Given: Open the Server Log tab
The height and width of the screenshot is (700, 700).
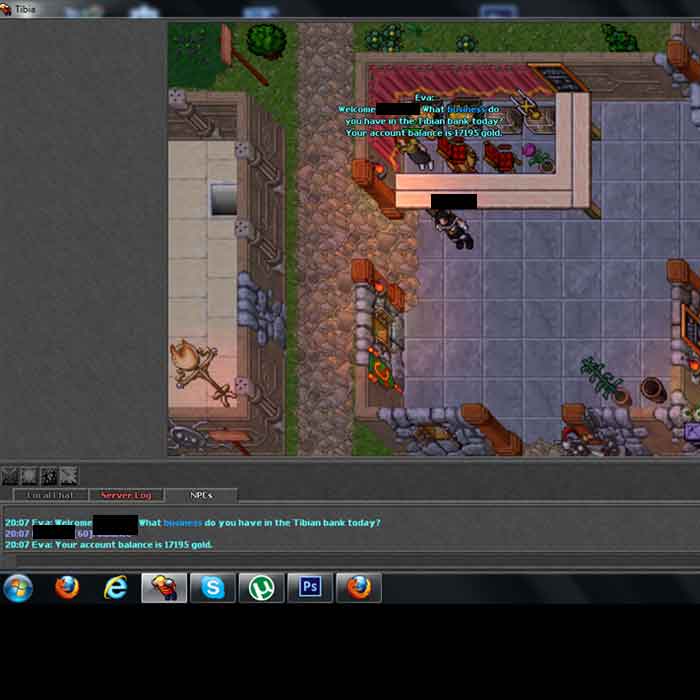Looking at the screenshot, I should pyautogui.click(x=126, y=495).
